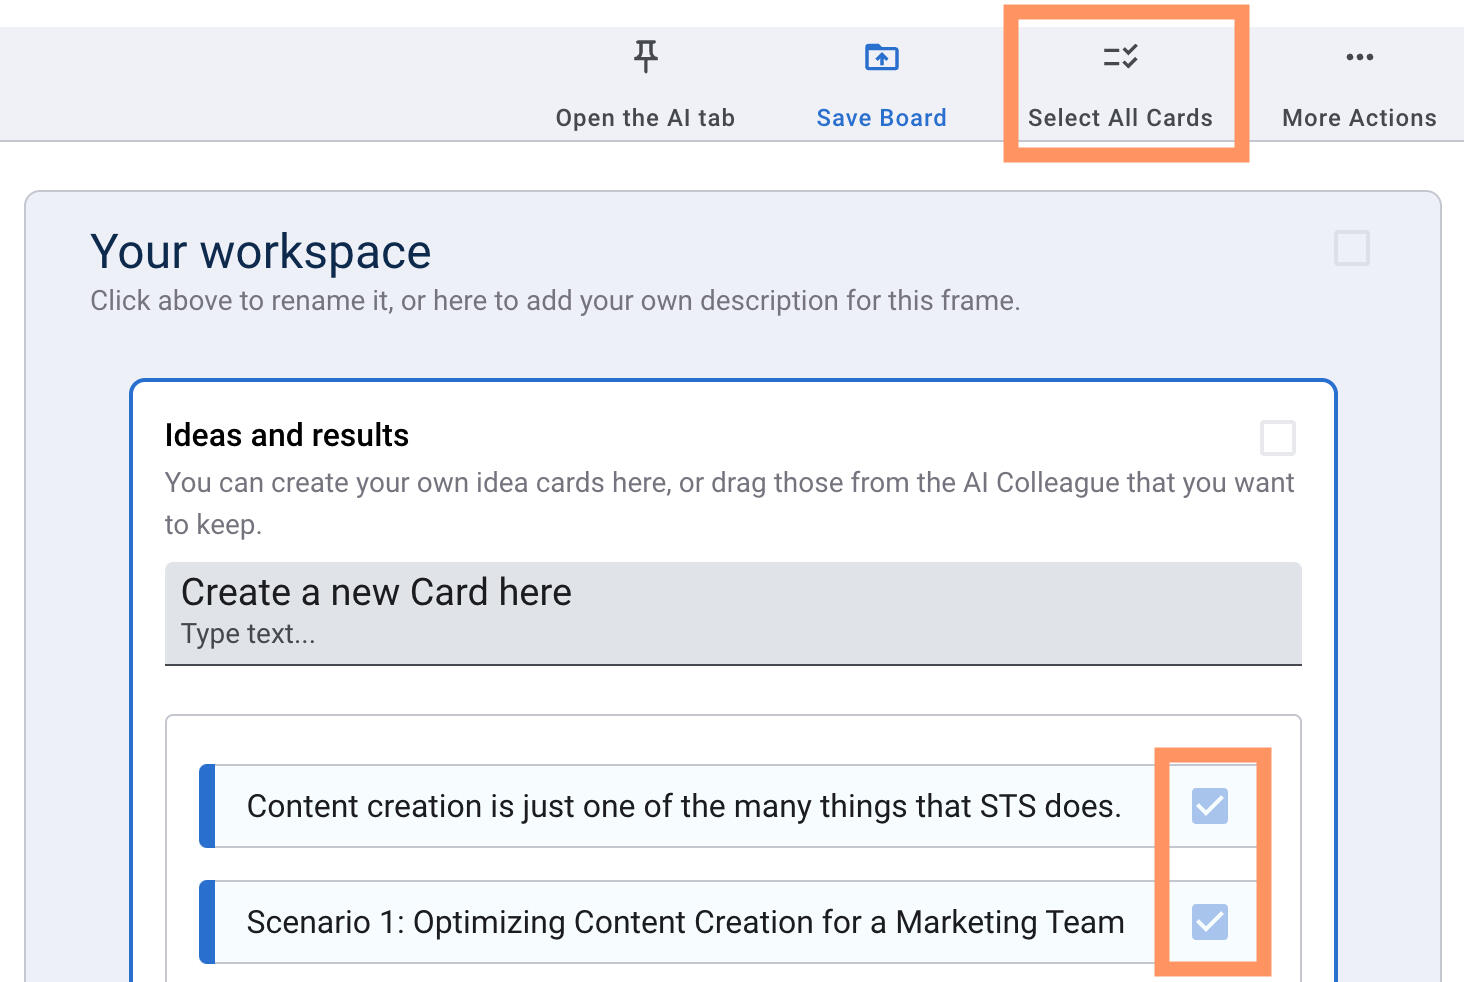Tick the Your workspace frame checkbox

pyautogui.click(x=1351, y=248)
